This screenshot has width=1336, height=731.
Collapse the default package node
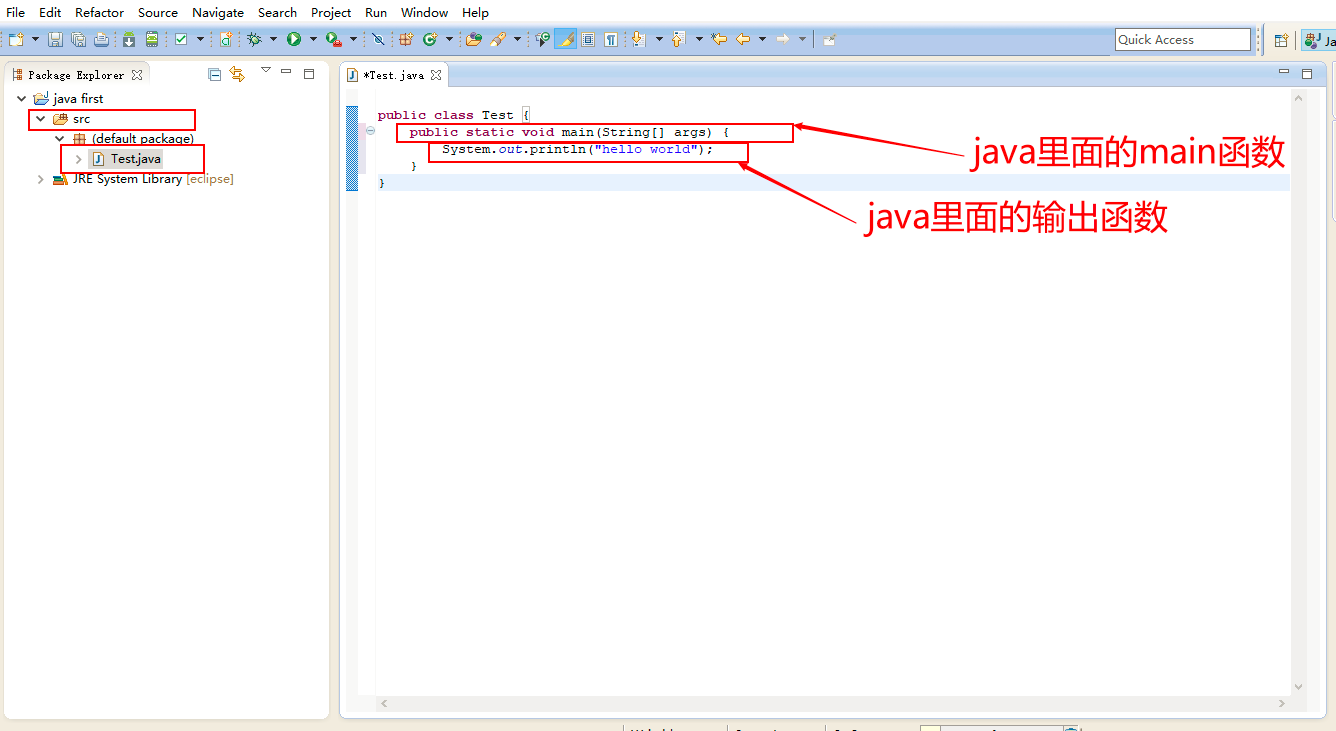pyautogui.click(x=60, y=138)
